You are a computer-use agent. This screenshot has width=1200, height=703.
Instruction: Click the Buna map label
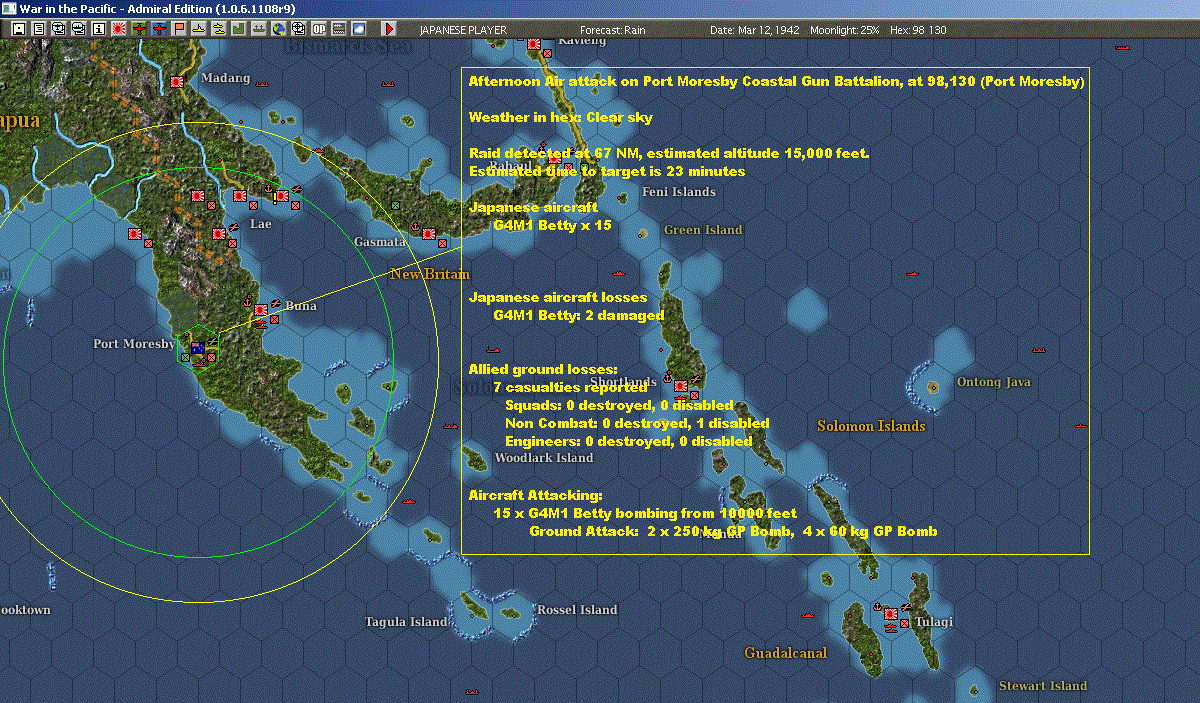(301, 306)
